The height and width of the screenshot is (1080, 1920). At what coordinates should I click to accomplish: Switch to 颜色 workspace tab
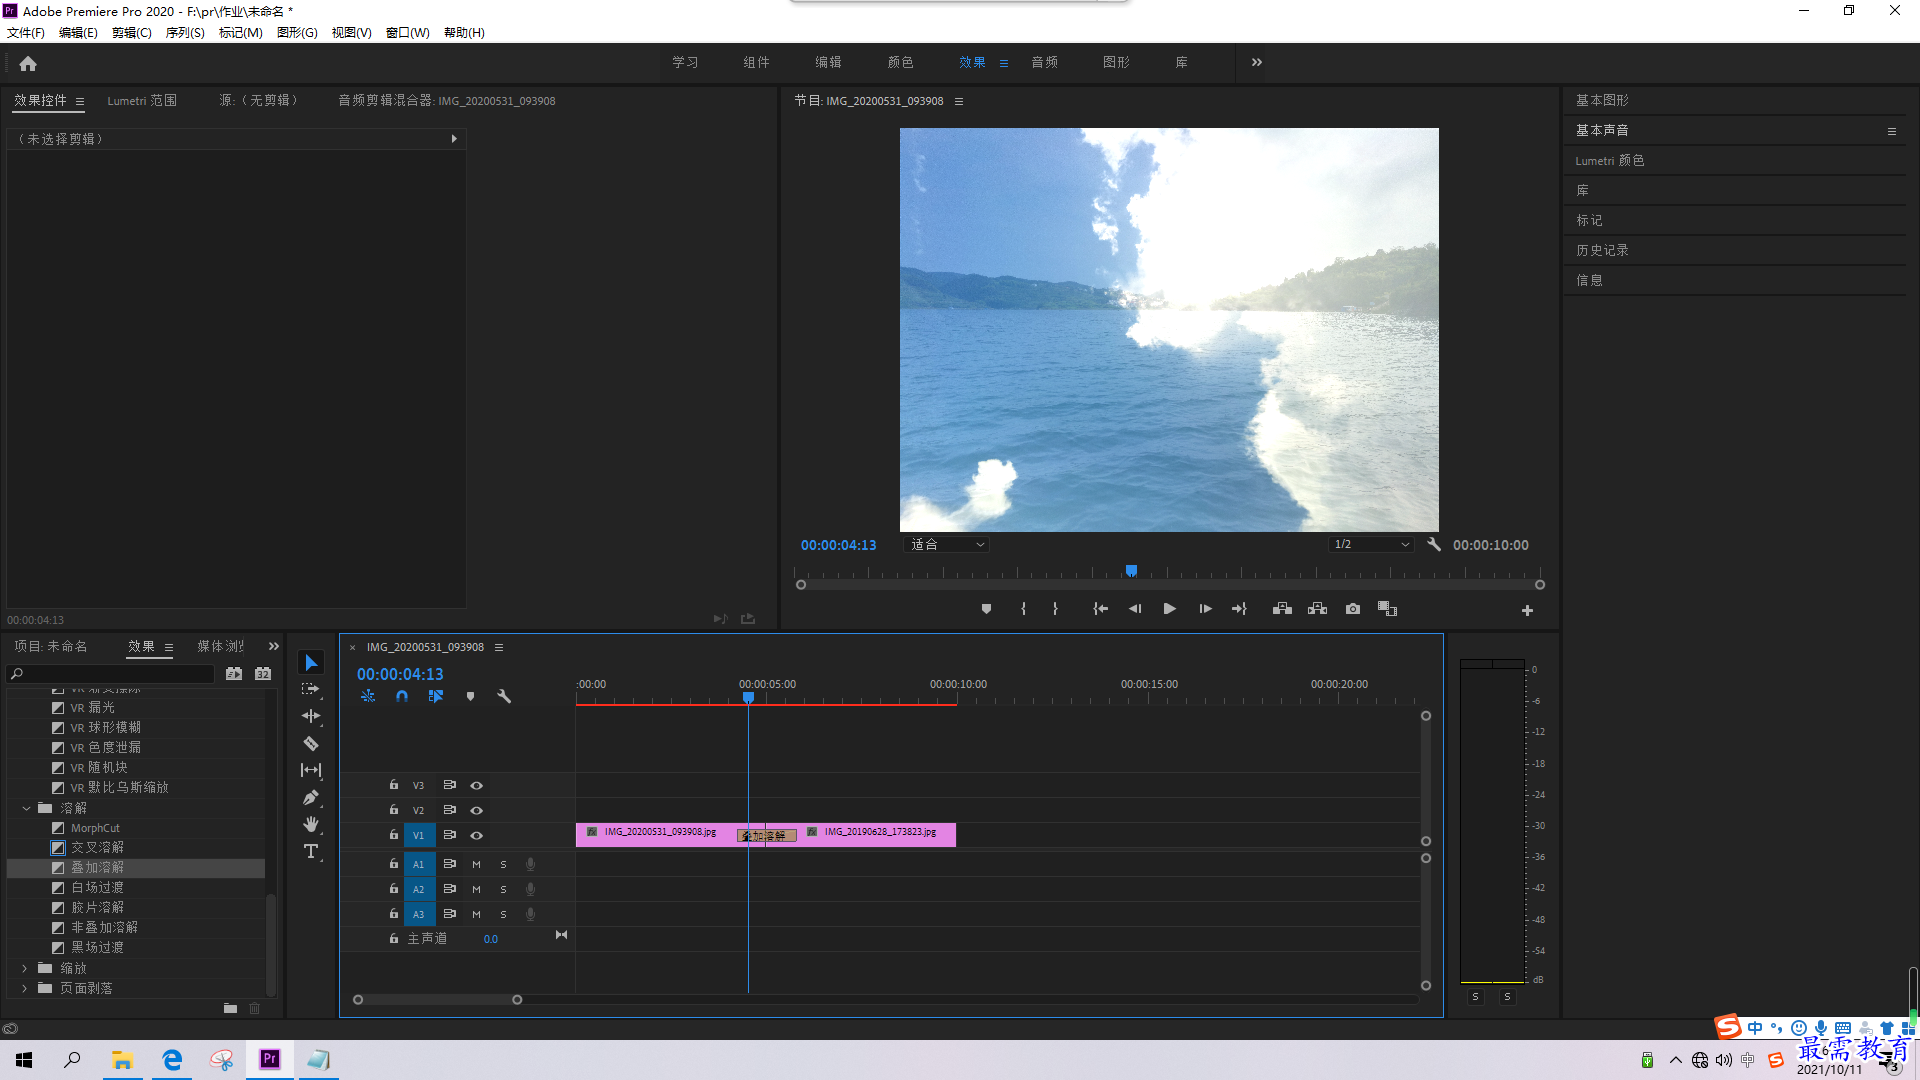[900, 62]
